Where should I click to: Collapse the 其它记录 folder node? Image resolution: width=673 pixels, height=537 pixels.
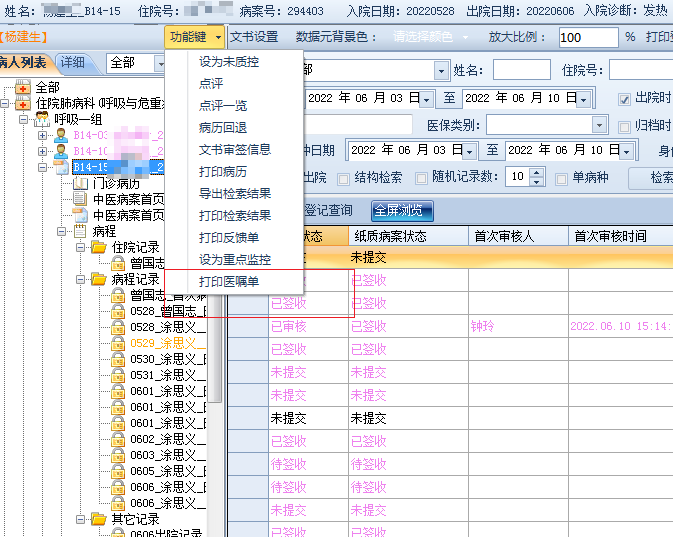click(80, 519)
